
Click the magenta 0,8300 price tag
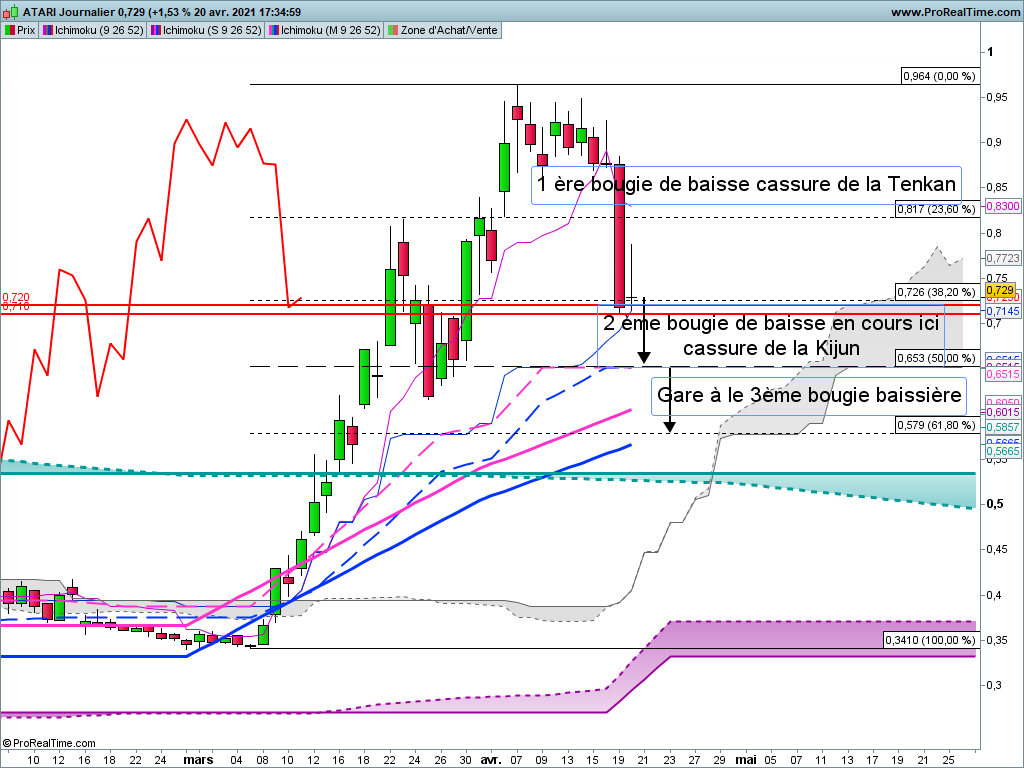pos(1002,206)
